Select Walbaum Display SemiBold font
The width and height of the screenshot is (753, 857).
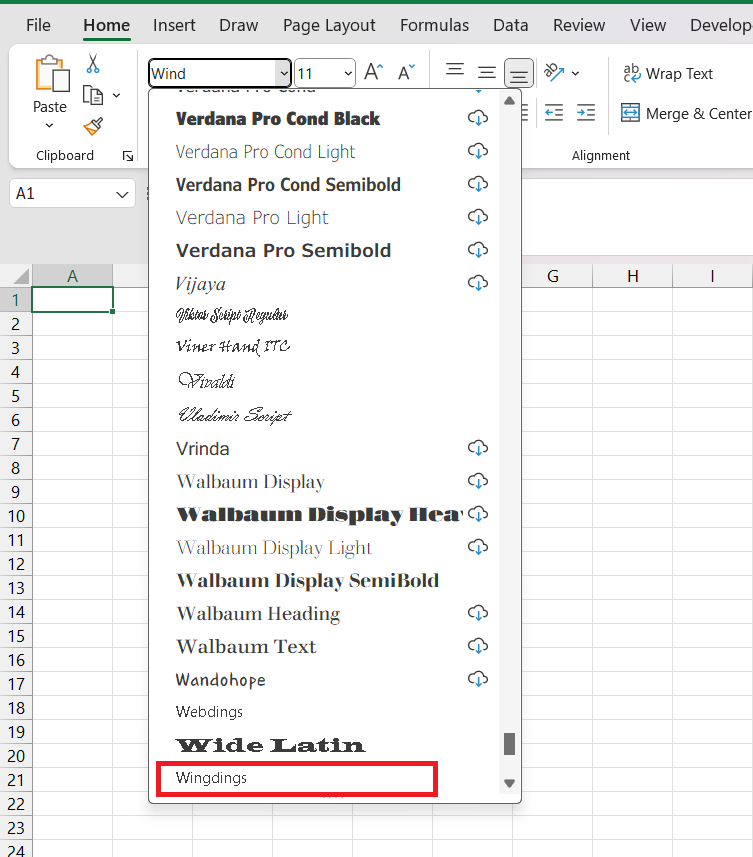(x=308, y=580)
